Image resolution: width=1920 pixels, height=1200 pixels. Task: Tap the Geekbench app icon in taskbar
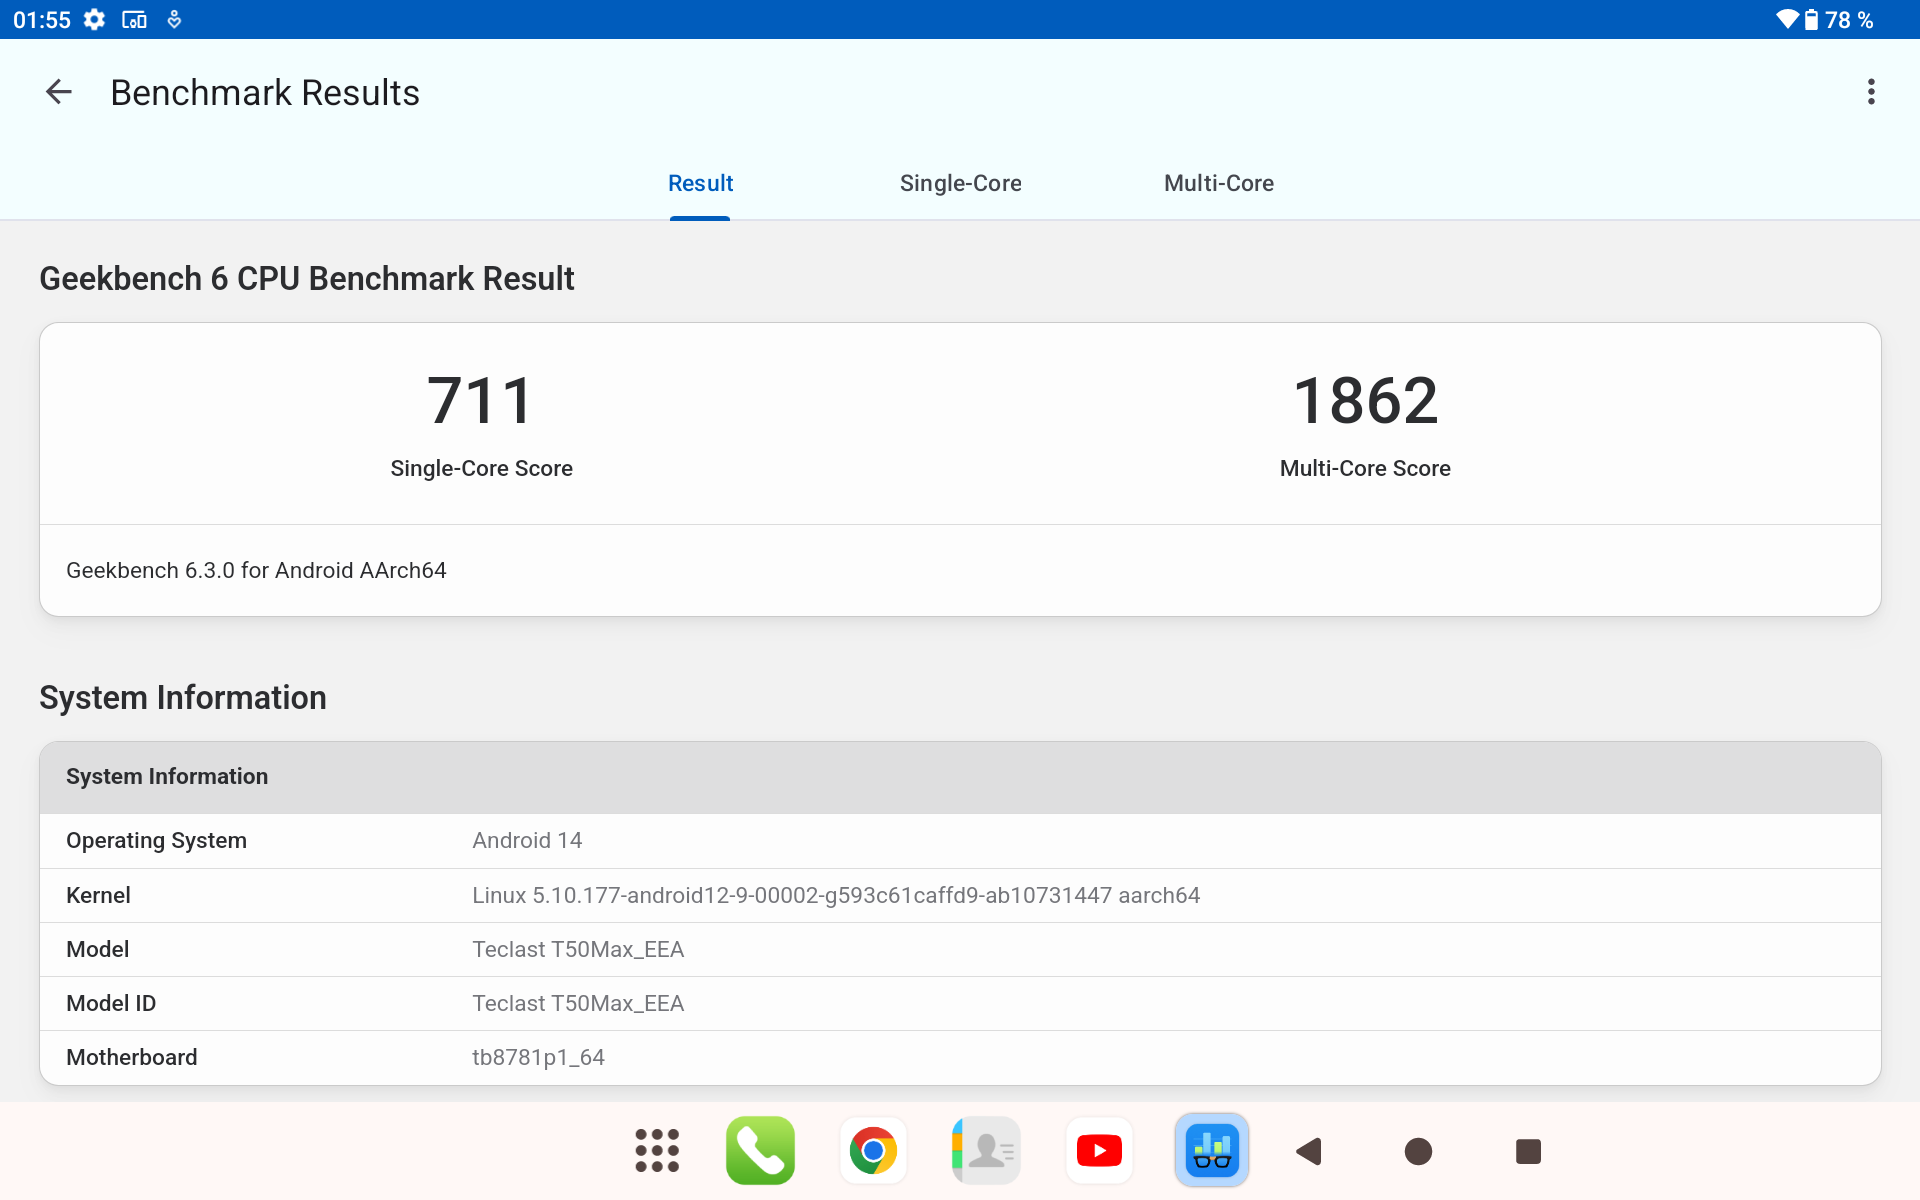click(x=1212, y=1151)
